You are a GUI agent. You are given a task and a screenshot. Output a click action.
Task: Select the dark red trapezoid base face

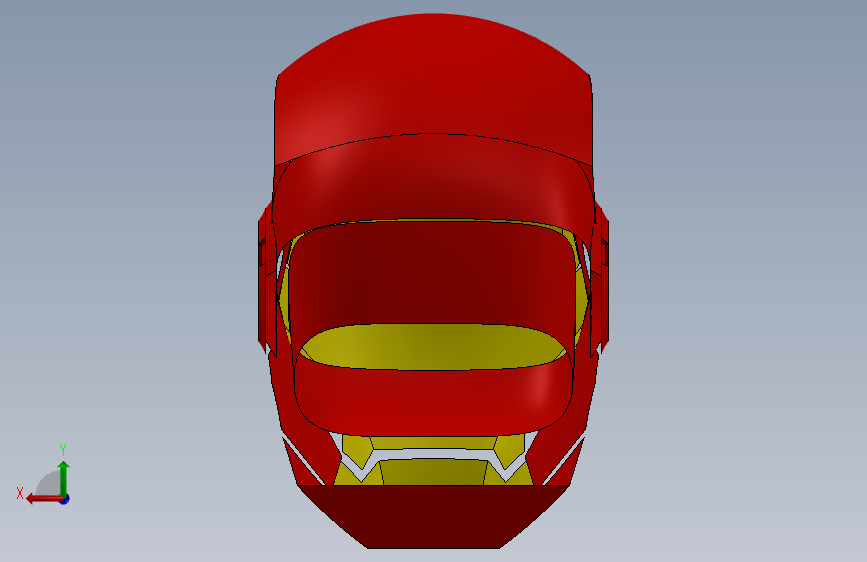click(x=434, y=517)
